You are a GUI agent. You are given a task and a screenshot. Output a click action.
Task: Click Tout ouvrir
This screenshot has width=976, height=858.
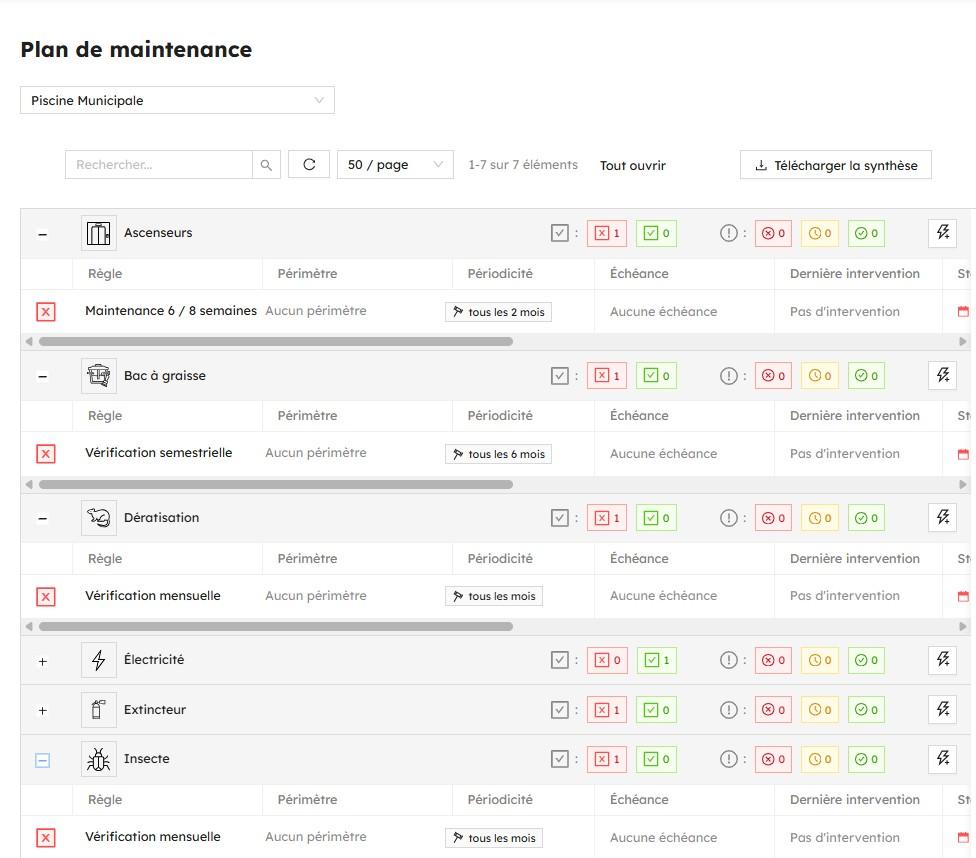[x=632, y=165]
